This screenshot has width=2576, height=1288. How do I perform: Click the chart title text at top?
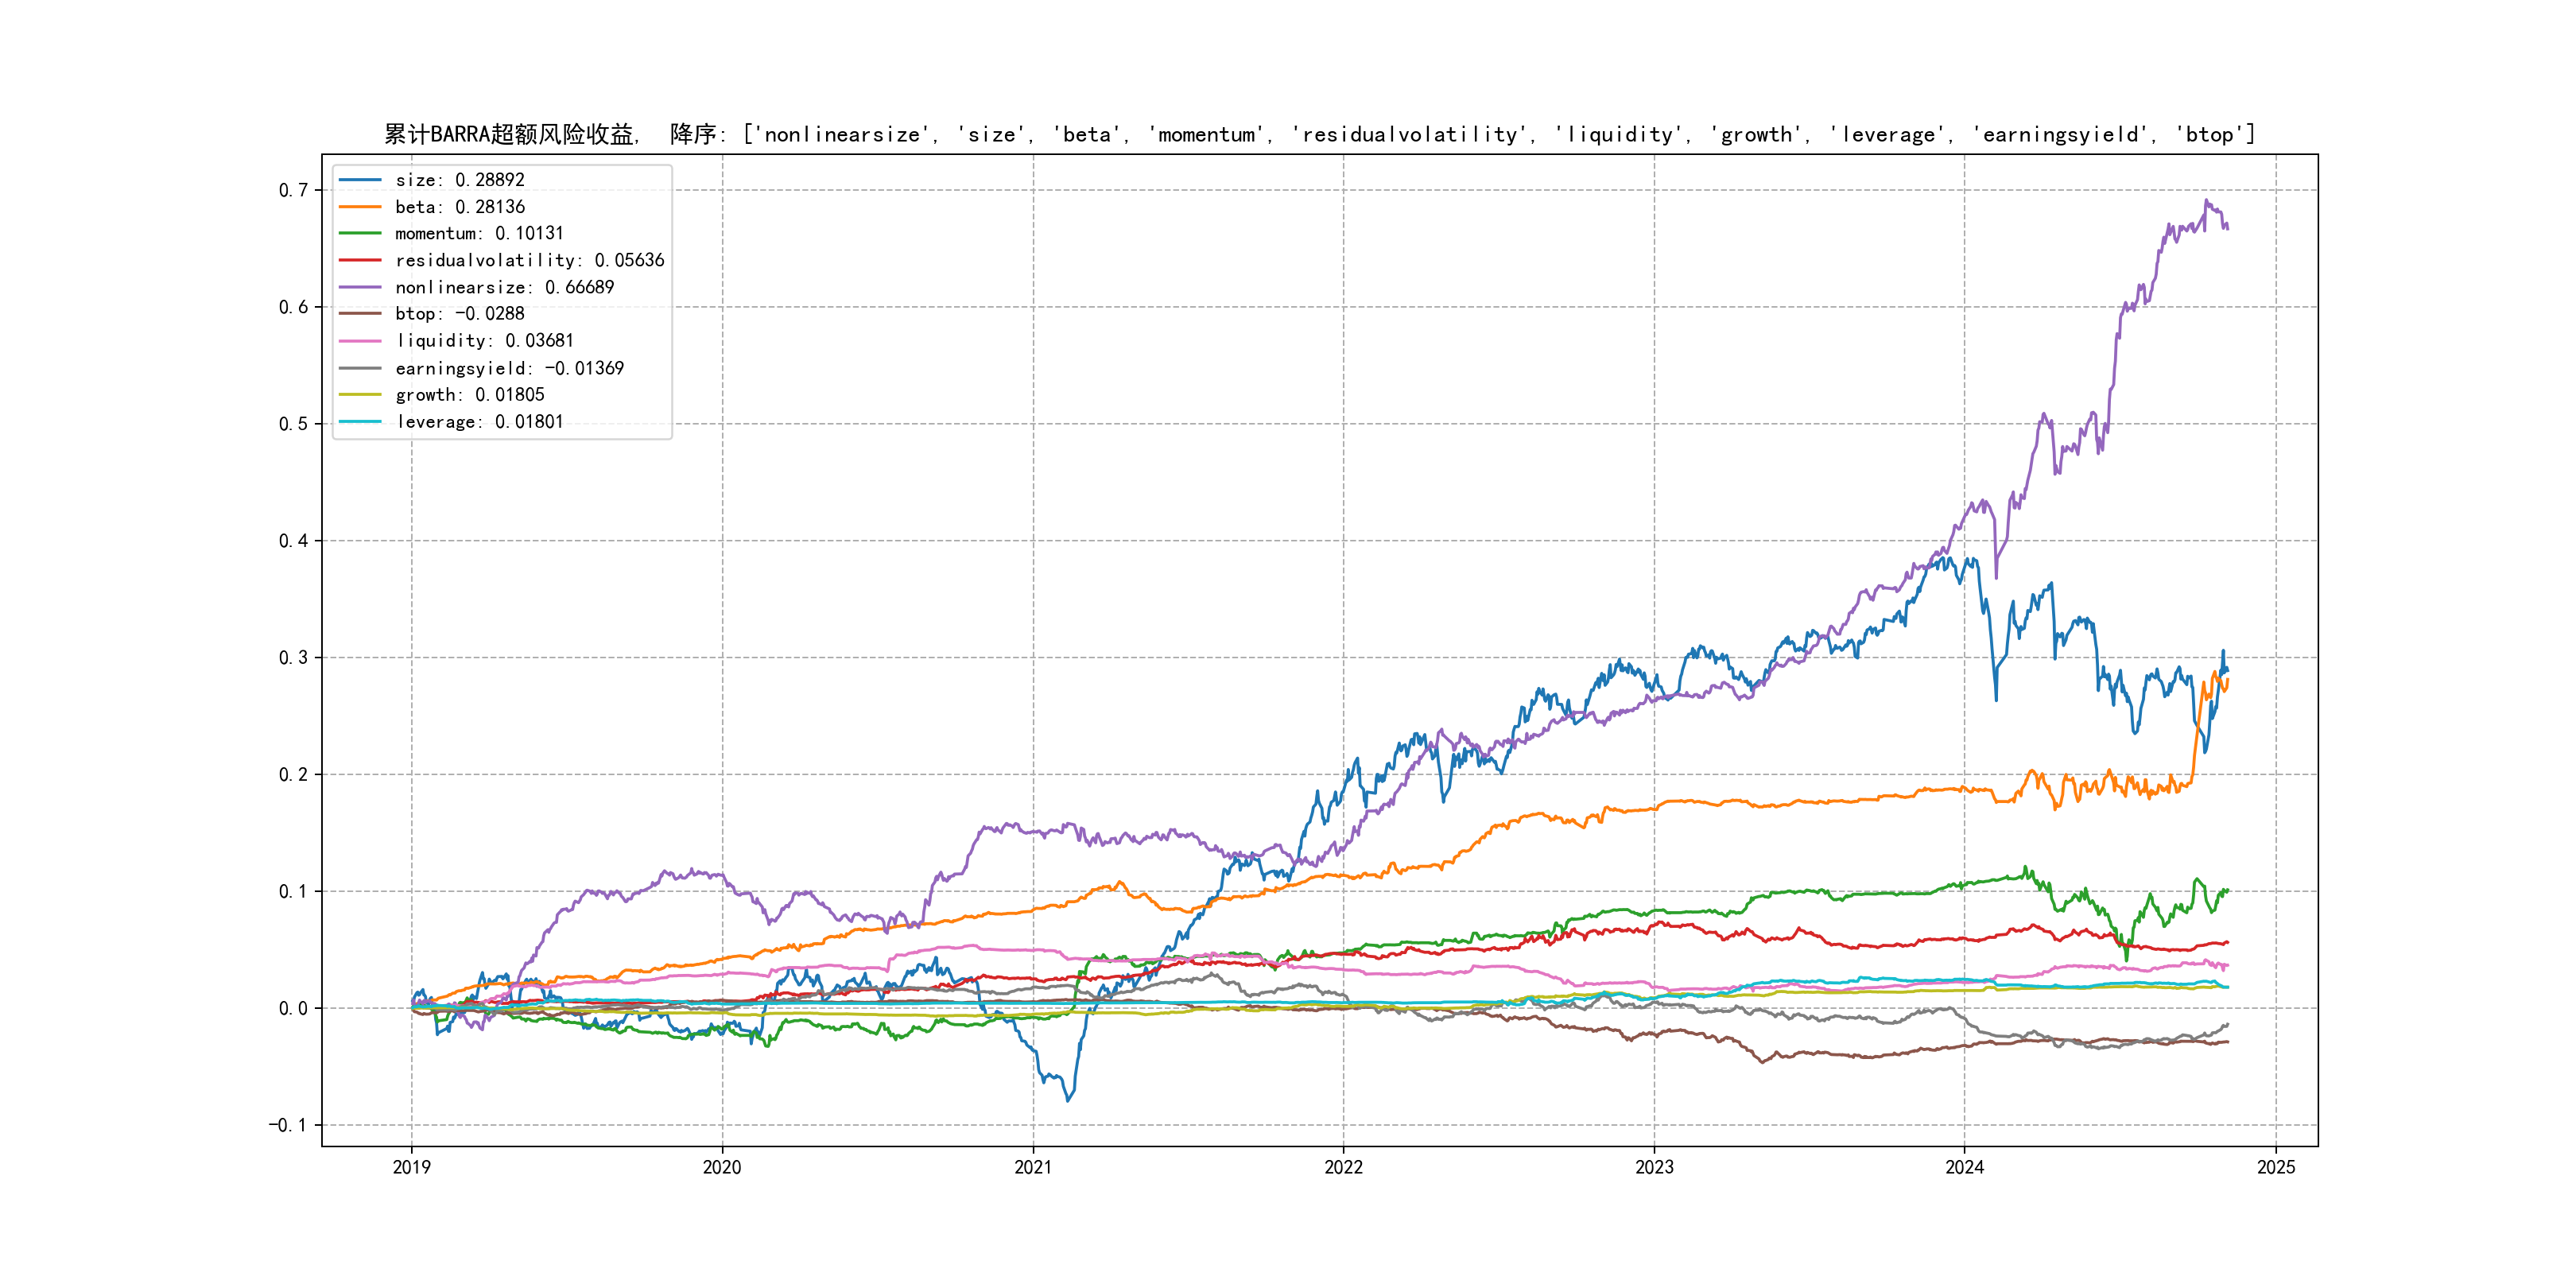[x=1318, y=134]
